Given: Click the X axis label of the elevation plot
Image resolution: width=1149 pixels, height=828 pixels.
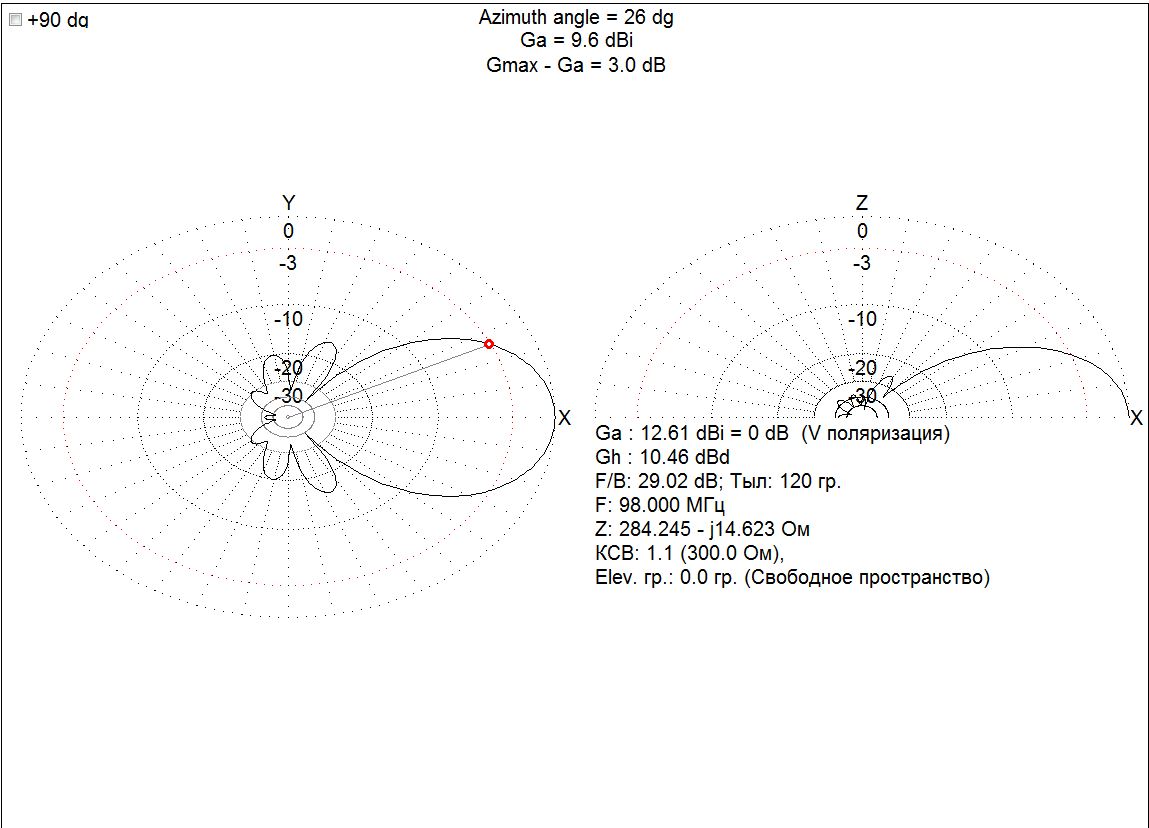Looking at the screenshot, I should [x=1137, y=418].
